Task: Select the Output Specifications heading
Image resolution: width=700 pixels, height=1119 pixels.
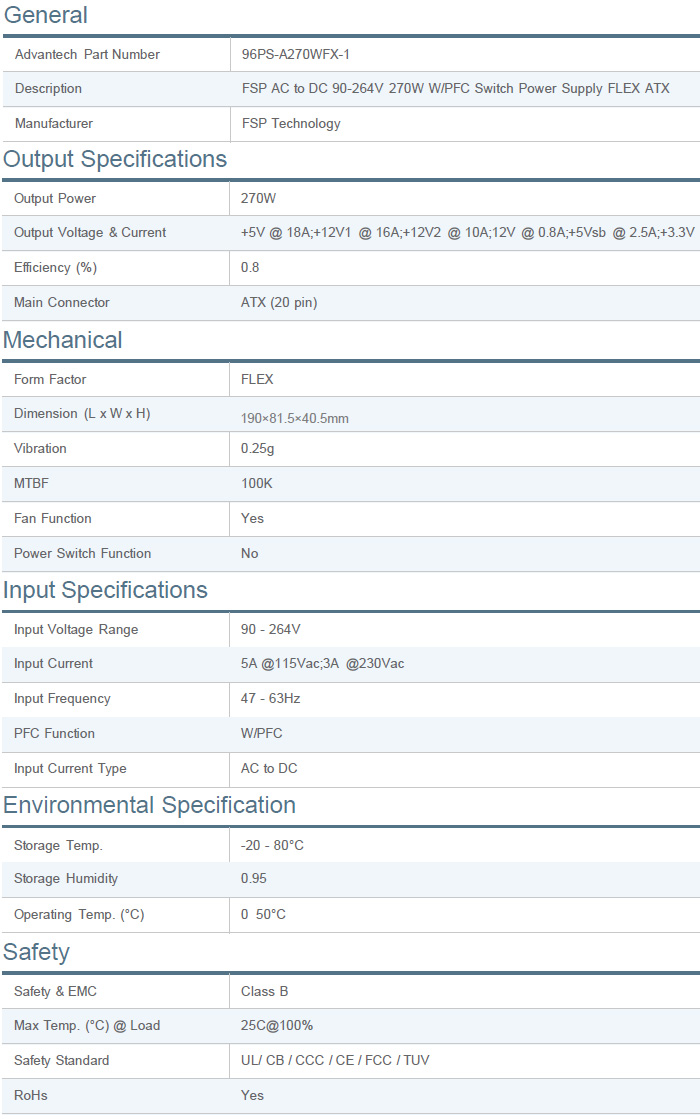Action: [115, 160]
